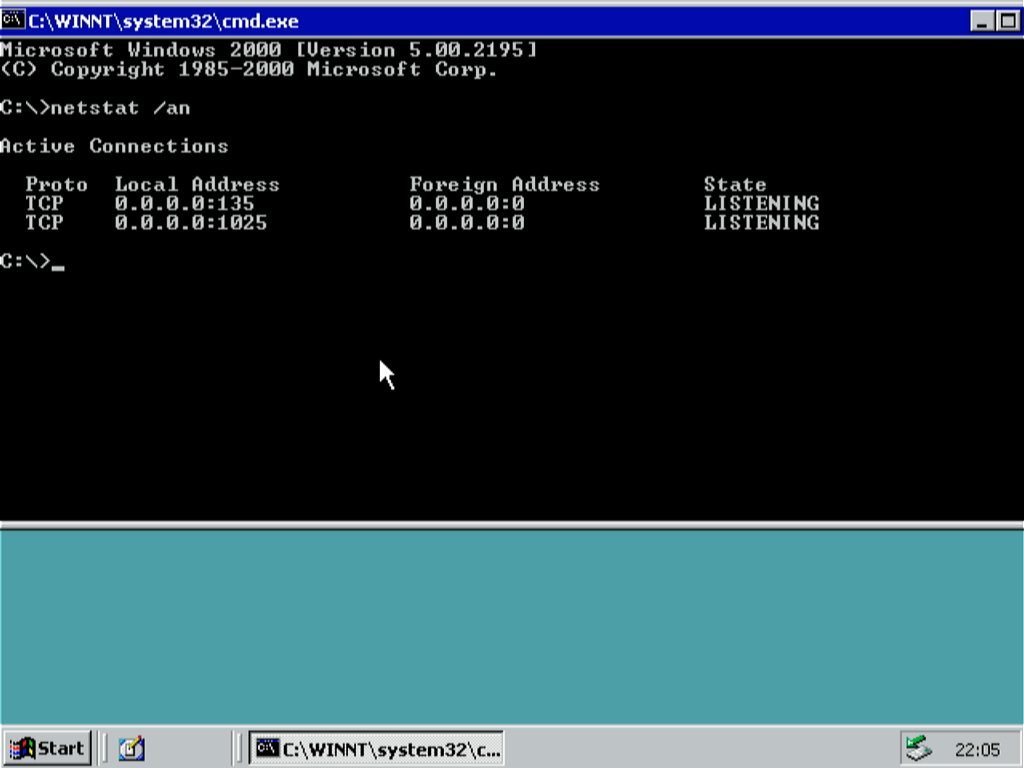Click the 'Proto' column header

pos(56,185)
